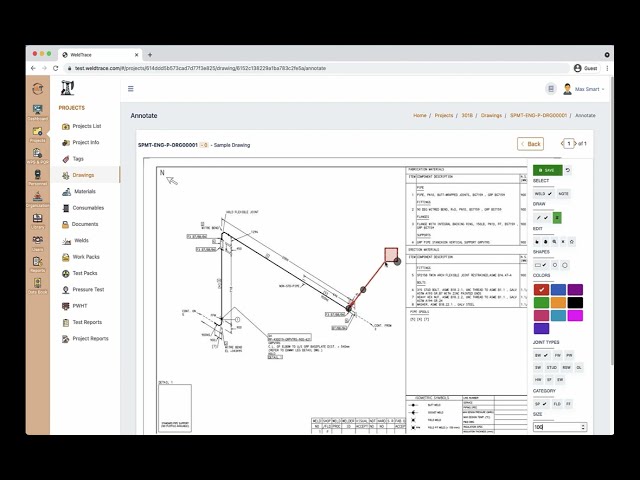Open Projects List menu item
Screen dimensions: 640x480
87,126
